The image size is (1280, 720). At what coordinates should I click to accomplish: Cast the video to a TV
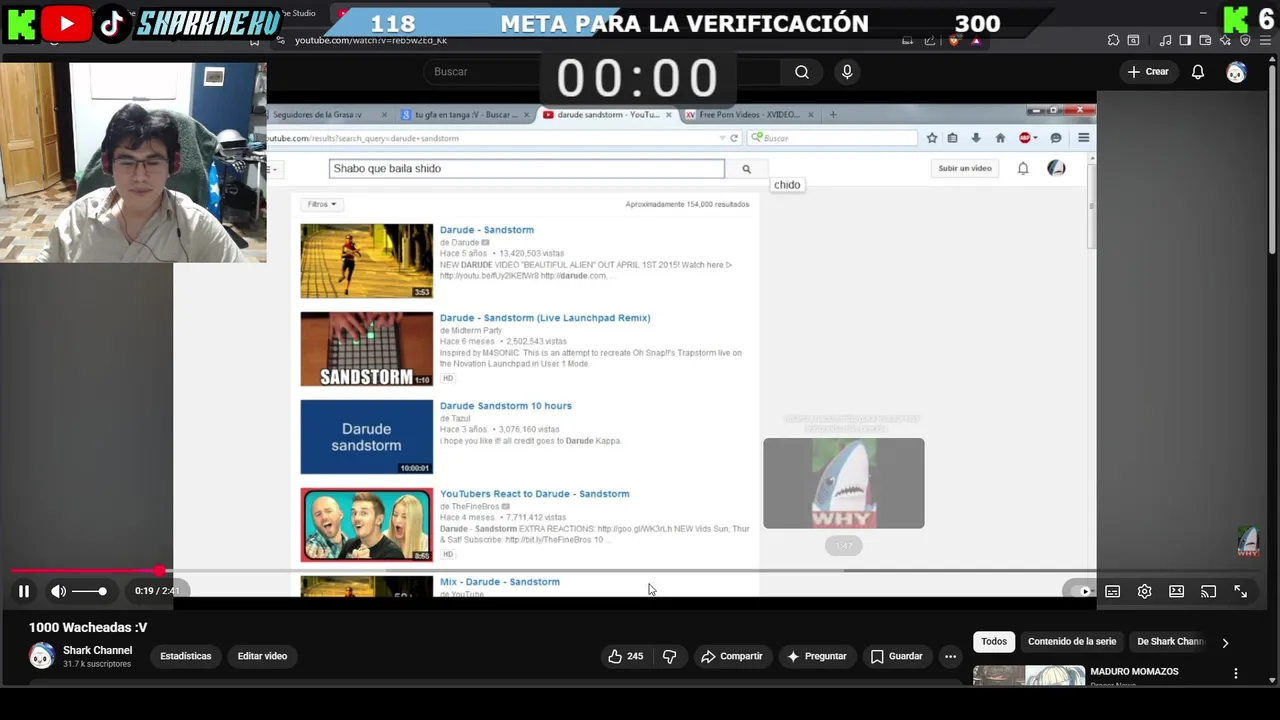(x=1208, y=591)
